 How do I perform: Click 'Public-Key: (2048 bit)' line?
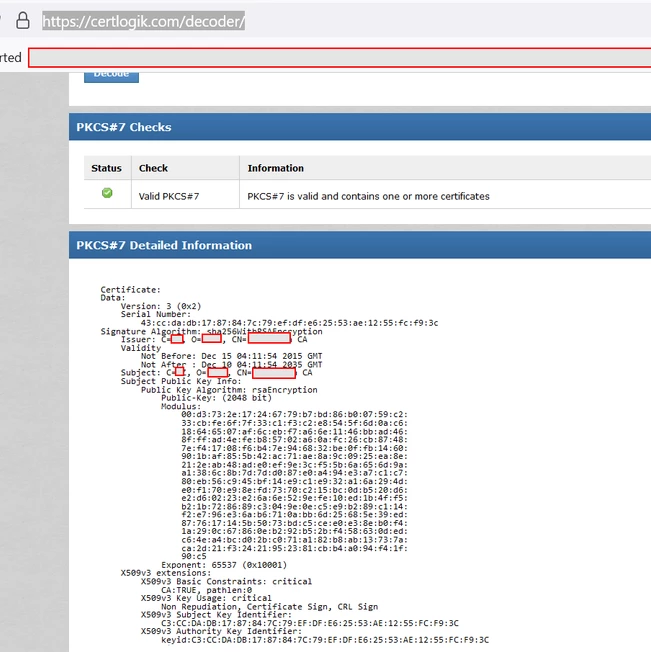tap(216, 398)
